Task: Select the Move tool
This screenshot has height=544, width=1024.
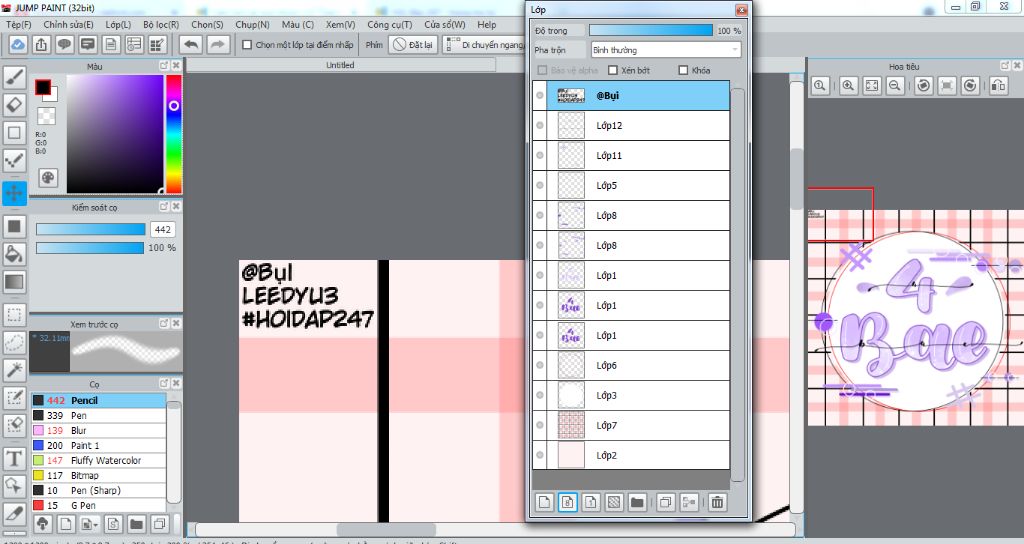Action: [14, 193]
